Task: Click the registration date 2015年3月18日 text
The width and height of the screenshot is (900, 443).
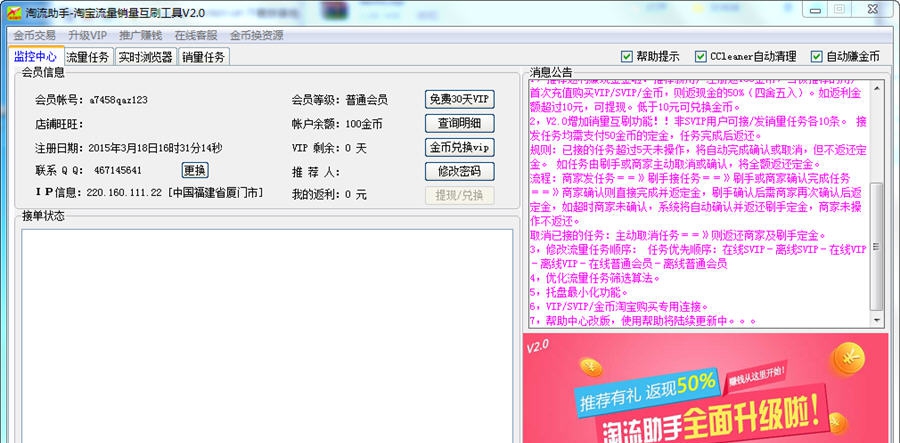Action: [155, 148]
